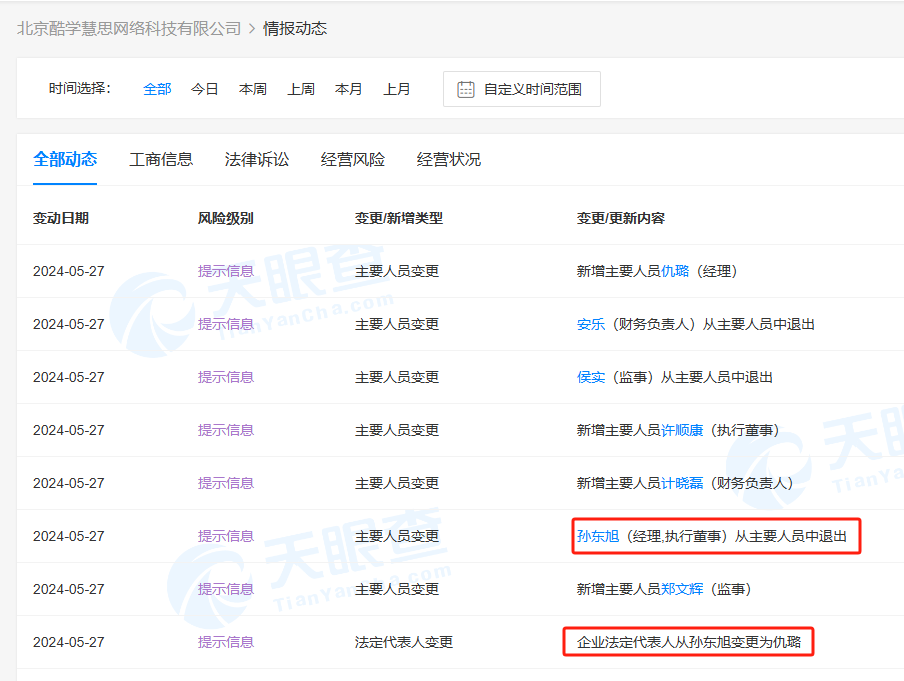
Task: Click the 情报动态 breadcrumb text
Action: 295,28
